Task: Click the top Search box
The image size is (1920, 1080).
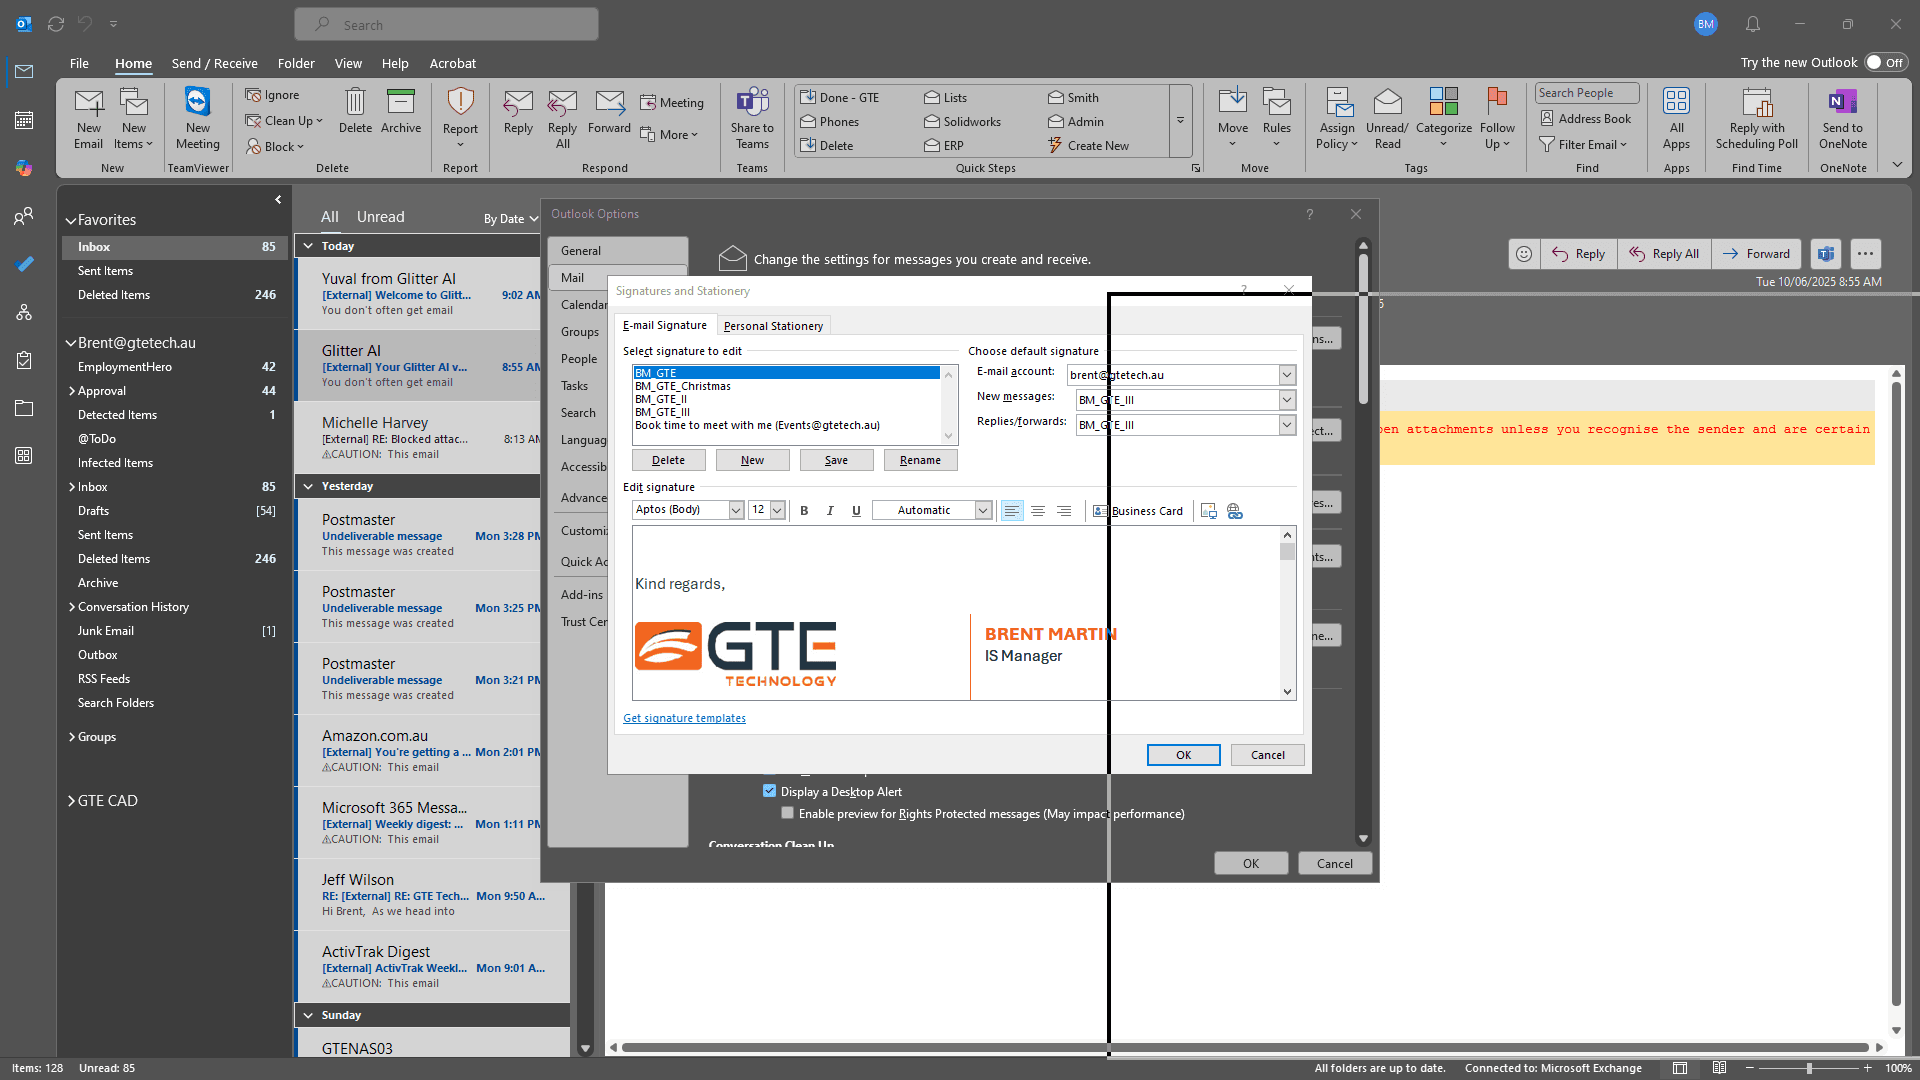Action: 446,24
